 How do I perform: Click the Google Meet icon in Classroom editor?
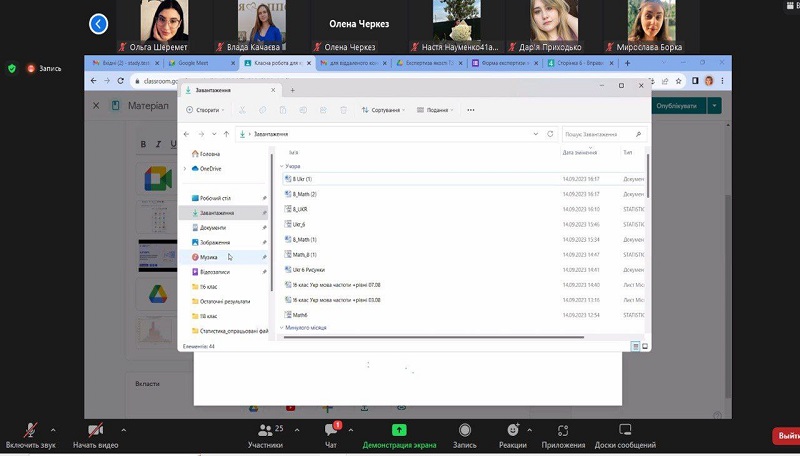point(158,179)
